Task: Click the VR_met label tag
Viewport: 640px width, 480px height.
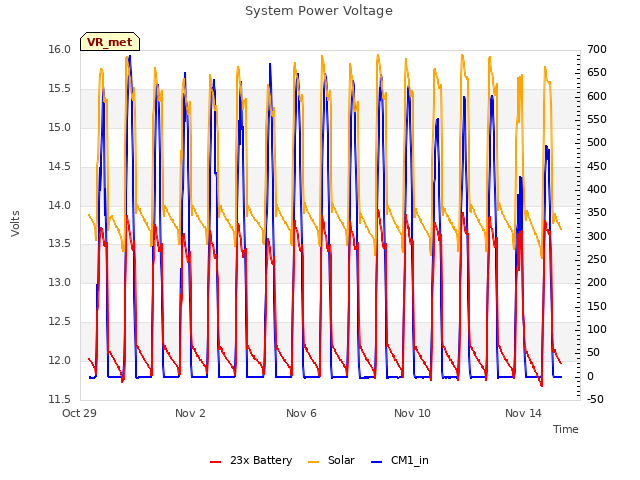Action: coord(110,42)
